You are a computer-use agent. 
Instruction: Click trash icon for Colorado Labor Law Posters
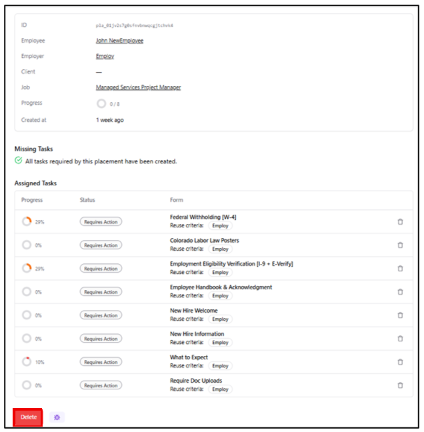coord(400,245)
